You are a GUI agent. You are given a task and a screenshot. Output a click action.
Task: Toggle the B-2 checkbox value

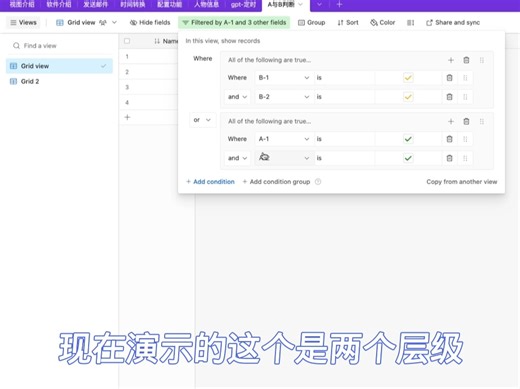coord(408,97)
